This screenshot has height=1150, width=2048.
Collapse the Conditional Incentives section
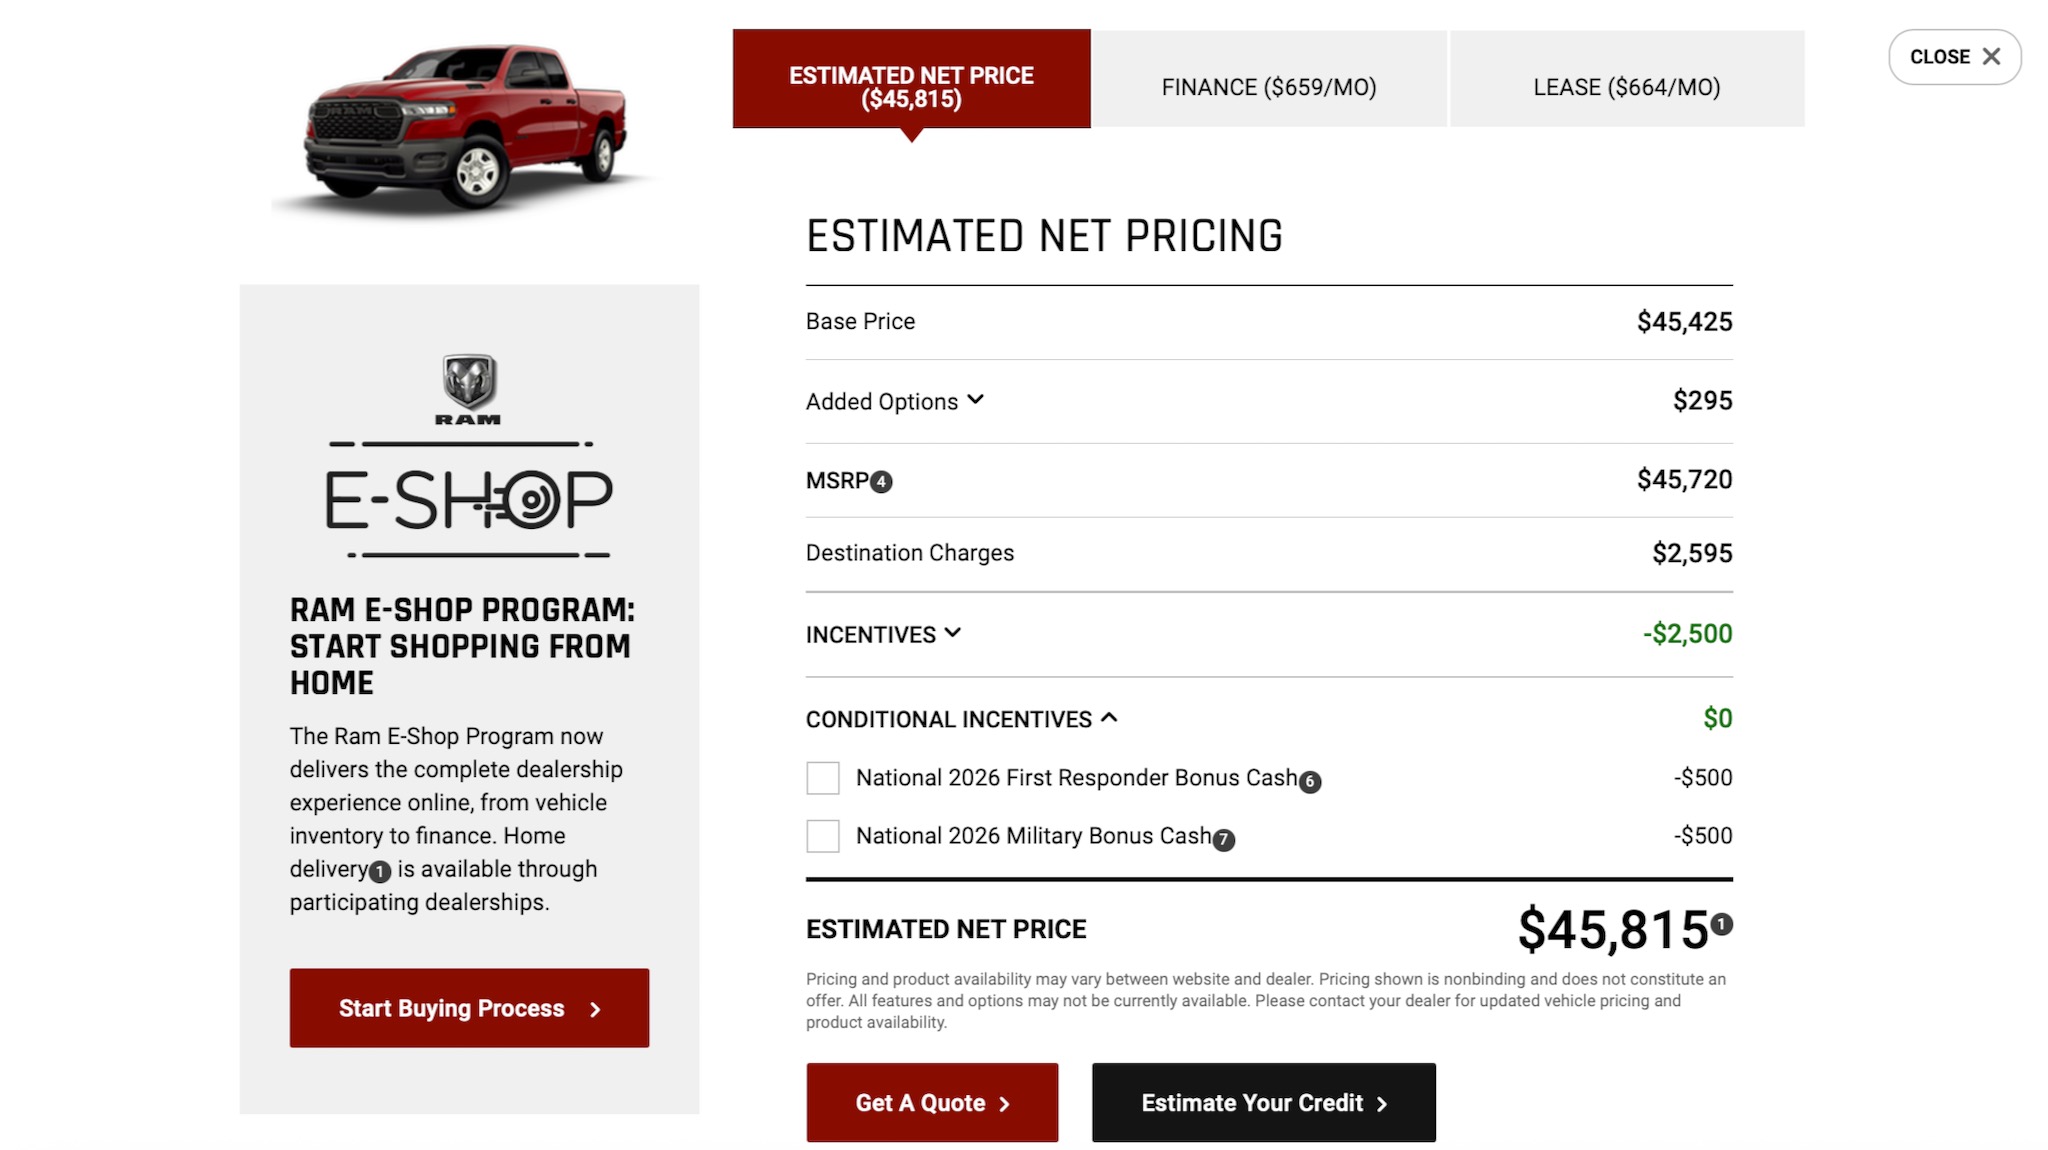pos(1109,717)
